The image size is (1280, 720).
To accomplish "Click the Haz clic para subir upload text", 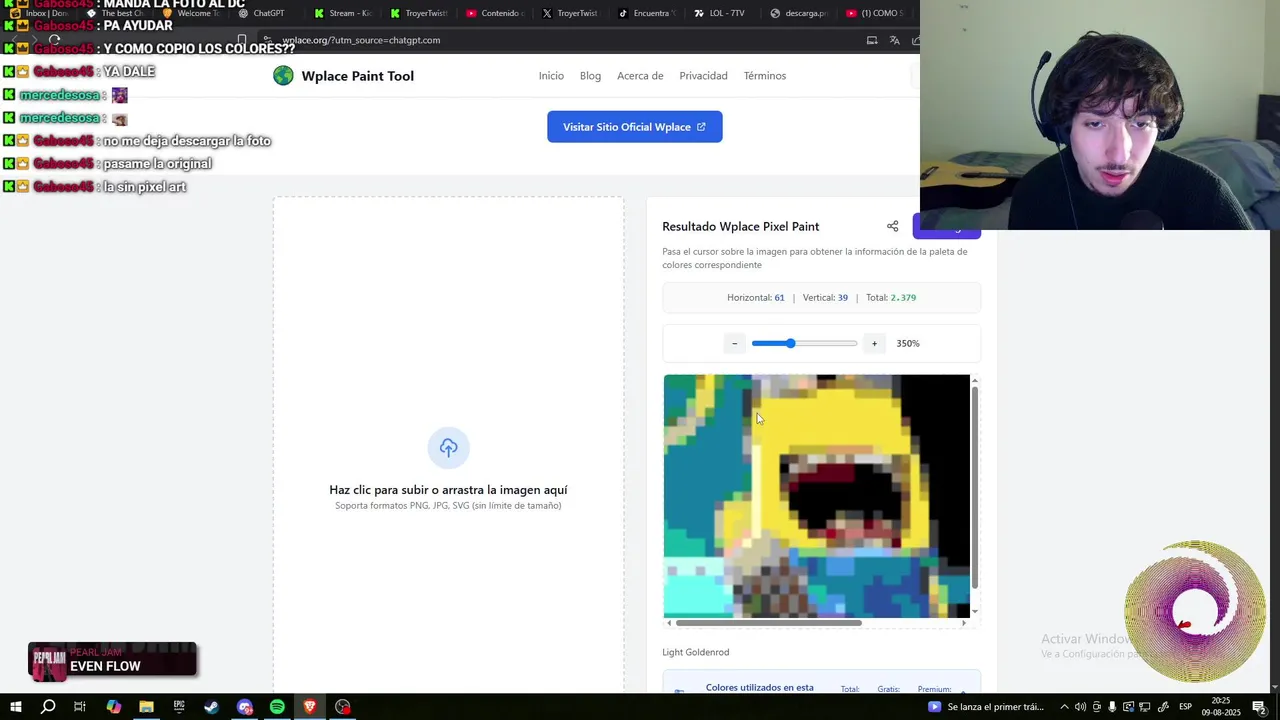I will 448,490.
